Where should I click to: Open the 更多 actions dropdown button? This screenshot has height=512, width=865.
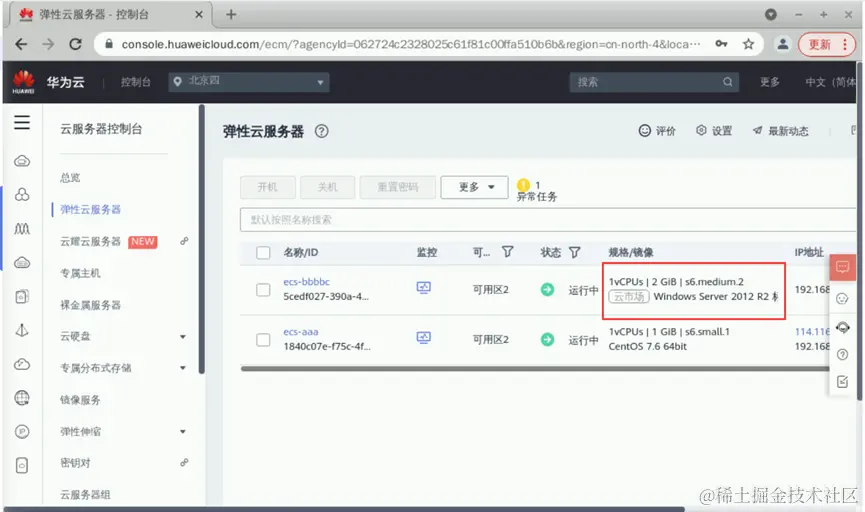(x=474, y=187)
